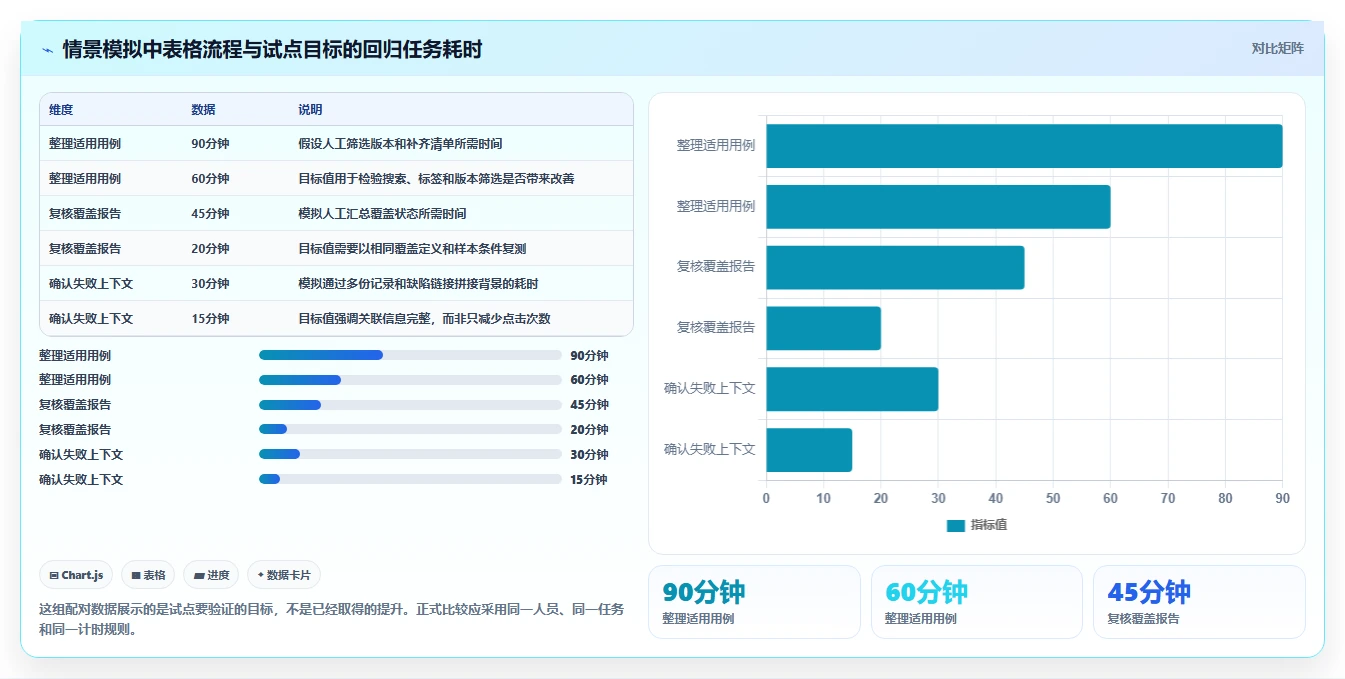Select the 表格 chip

pyautogui.click(x=148, y=575)
